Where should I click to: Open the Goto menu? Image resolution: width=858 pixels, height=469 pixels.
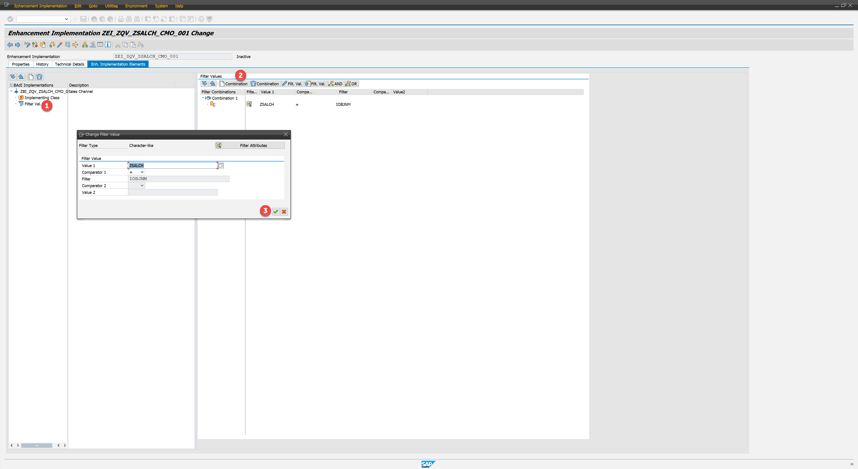coord(93,6)
